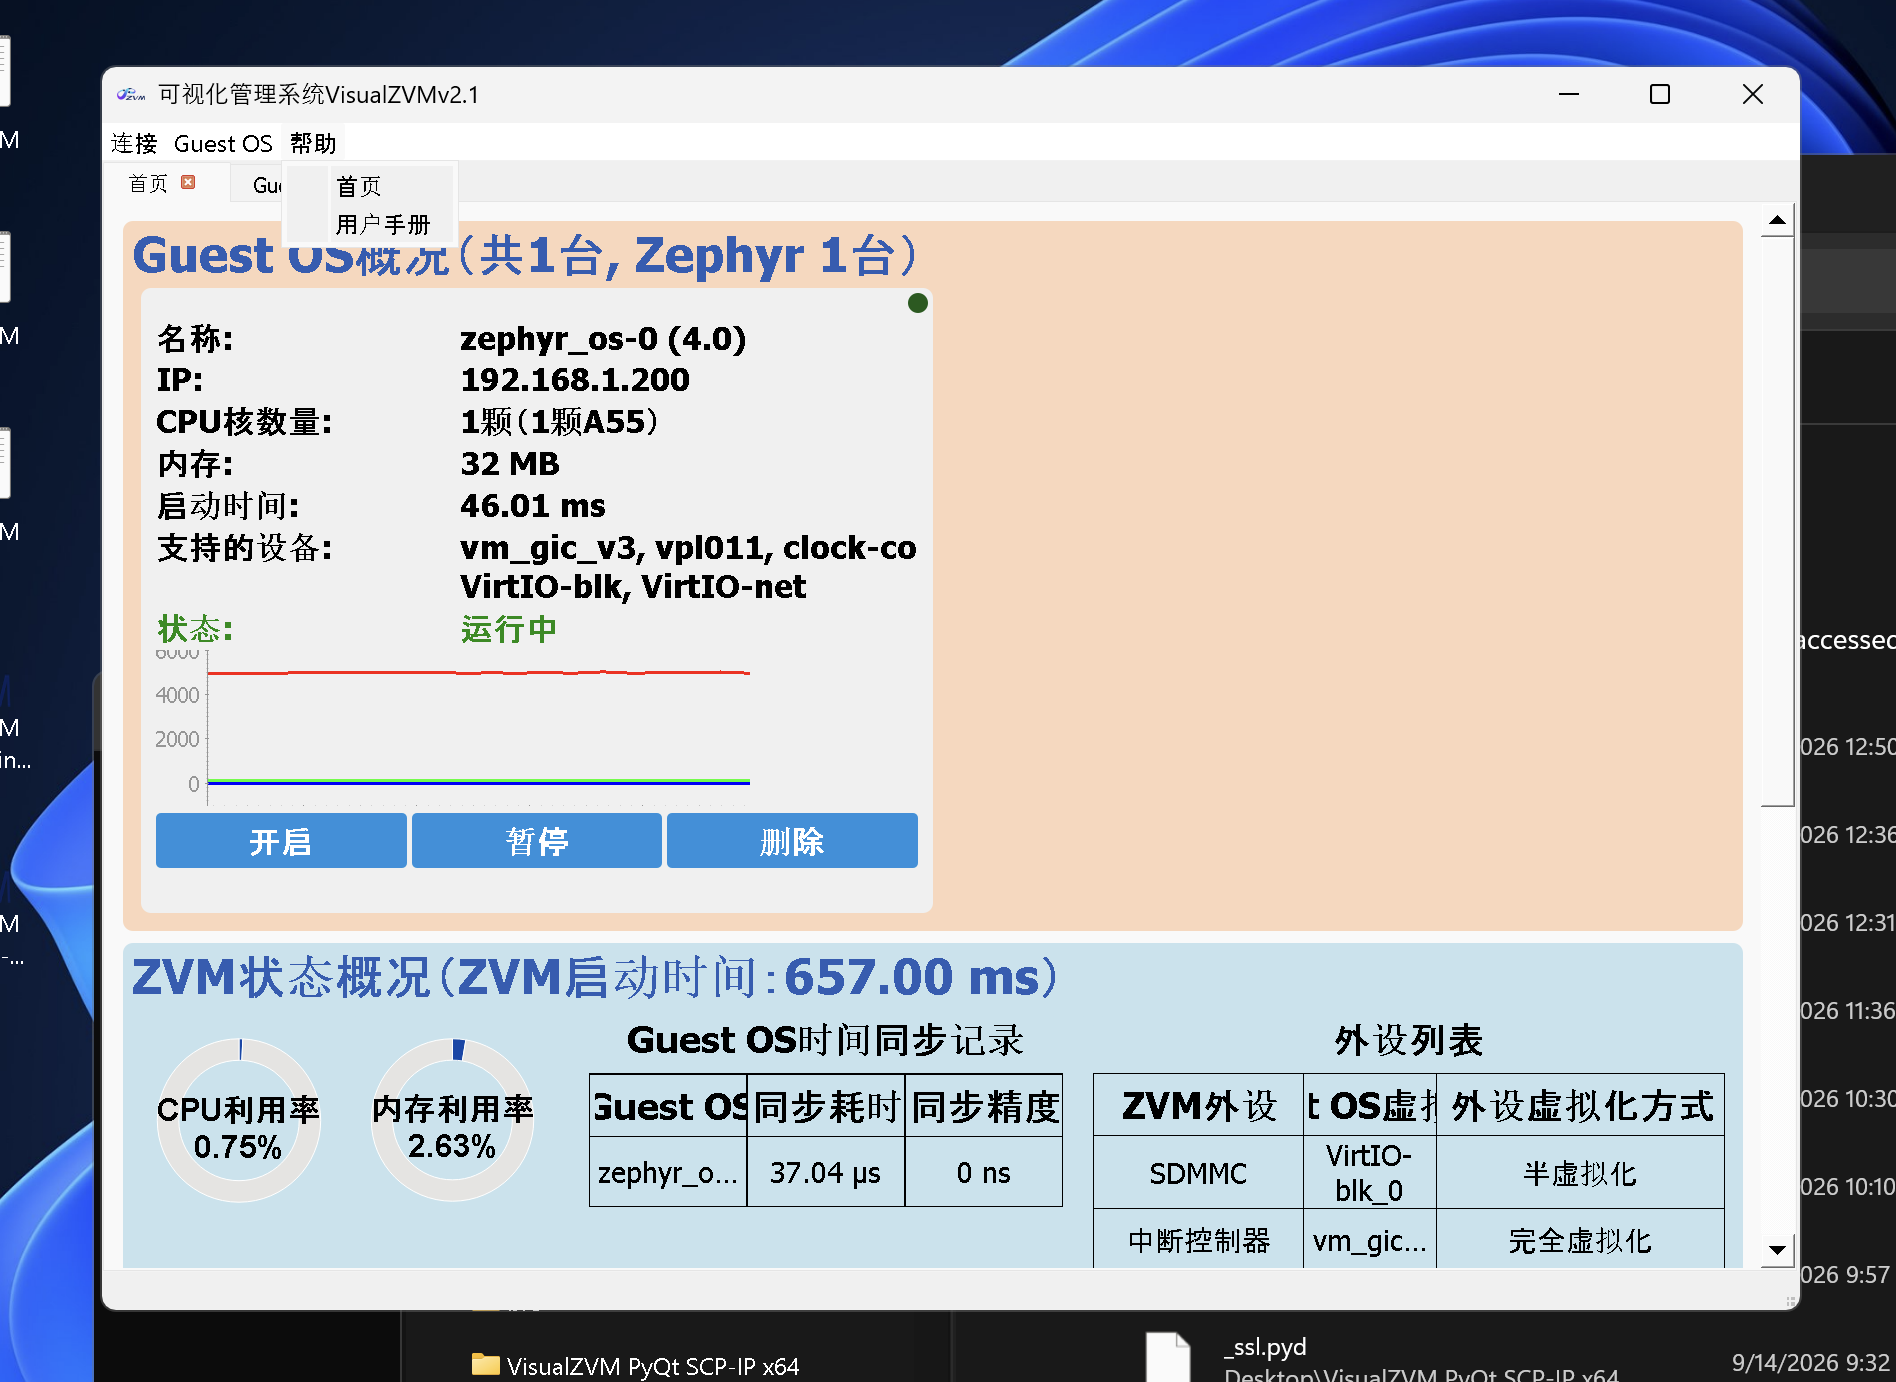Click the zephyr_os-0 usage line chart
The image size is (1896, 1382).
[453, 728]
